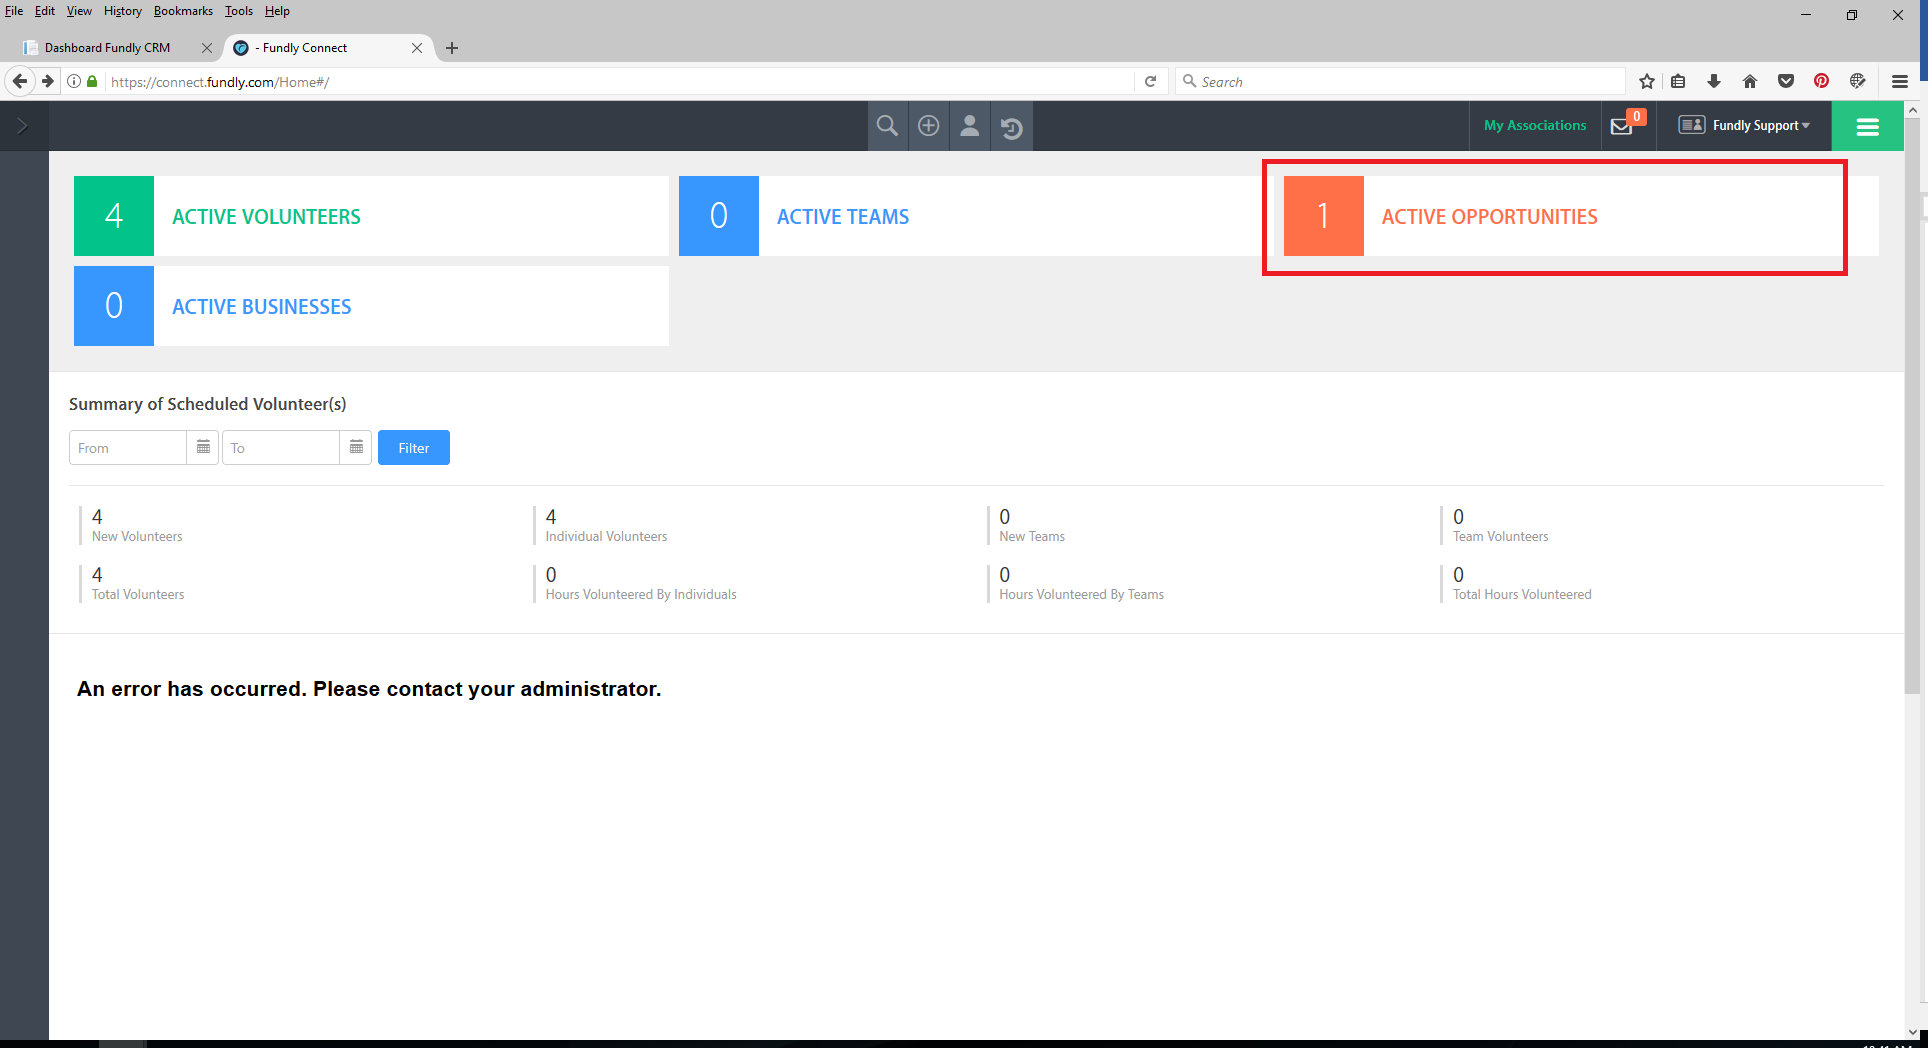
Task: Open the person profile icon in header
Action: click(x=970, y=126)
